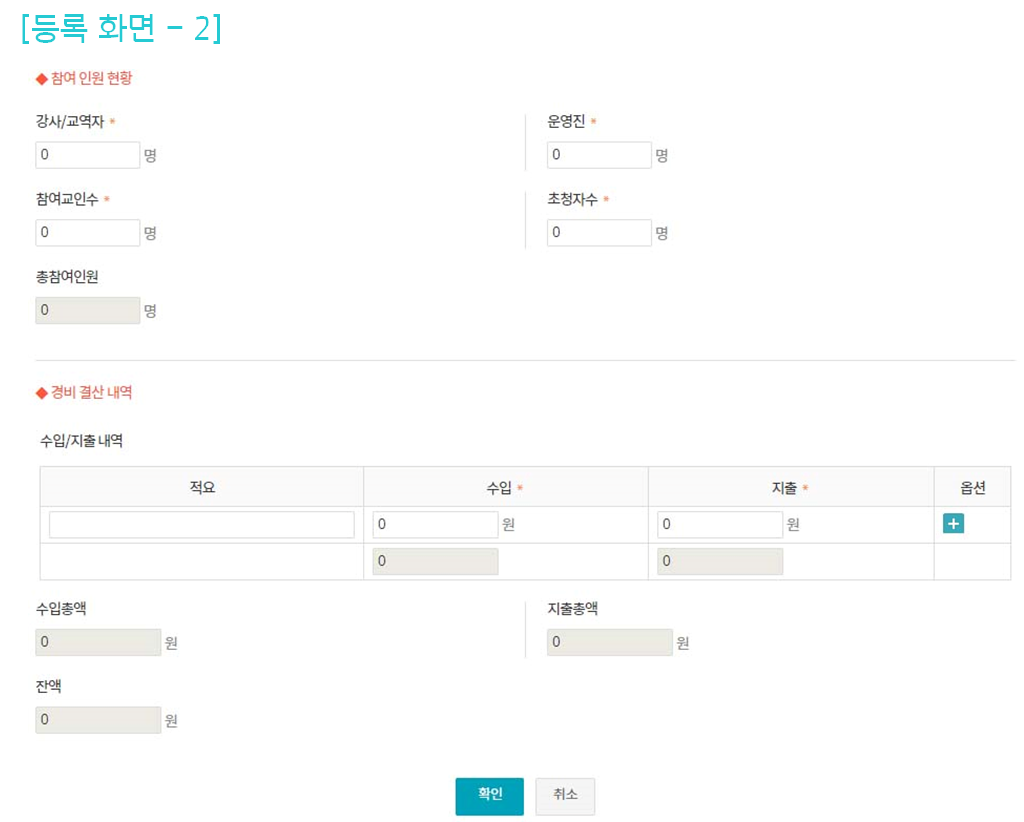Click the 확인 confirm button
The image size is (1024, 822).
(489, 796)
